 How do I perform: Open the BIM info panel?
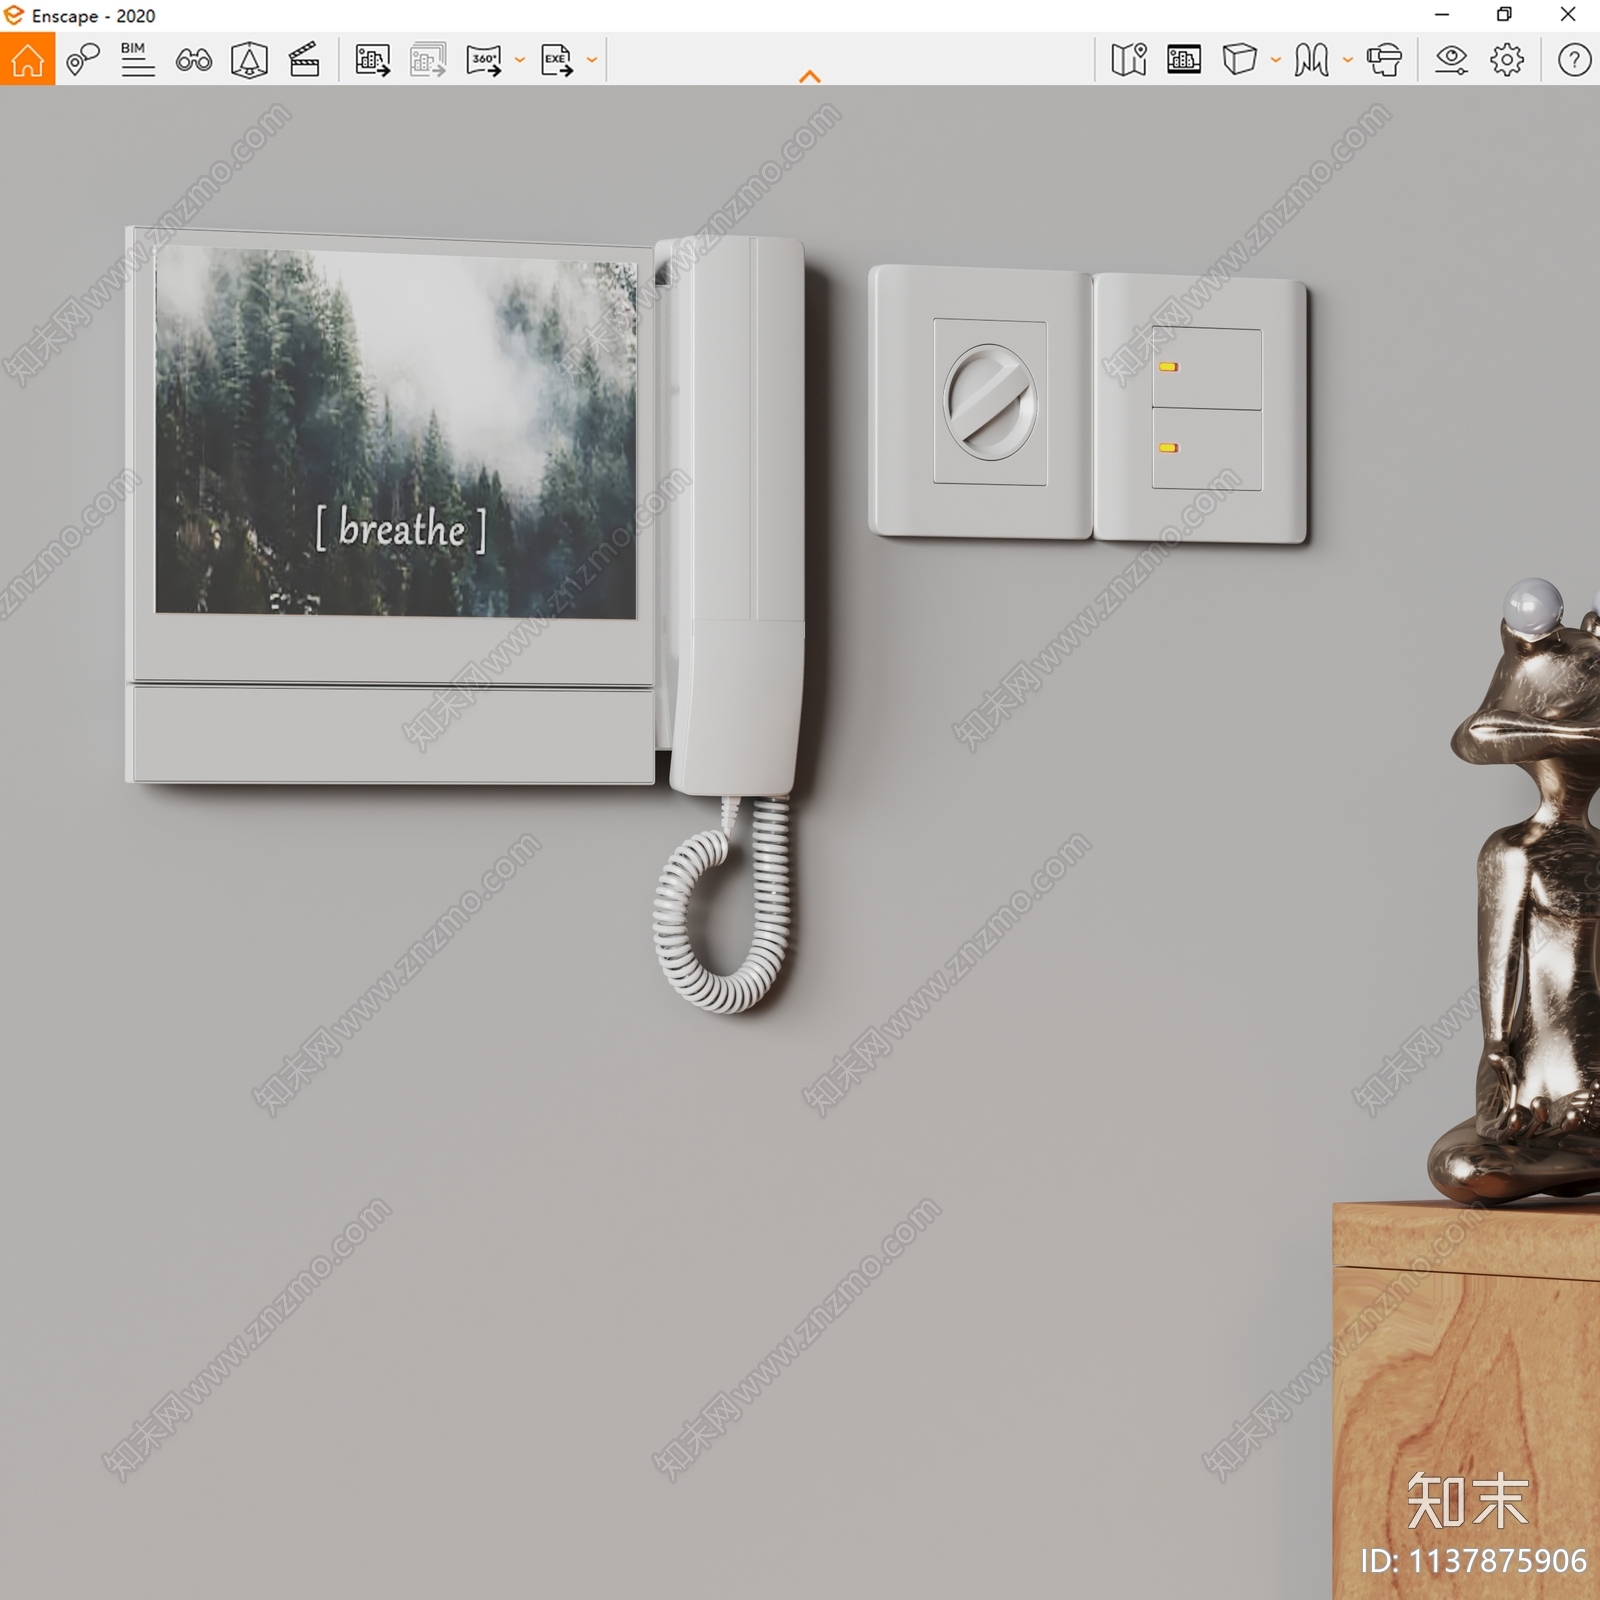click(x=137, y=60)
